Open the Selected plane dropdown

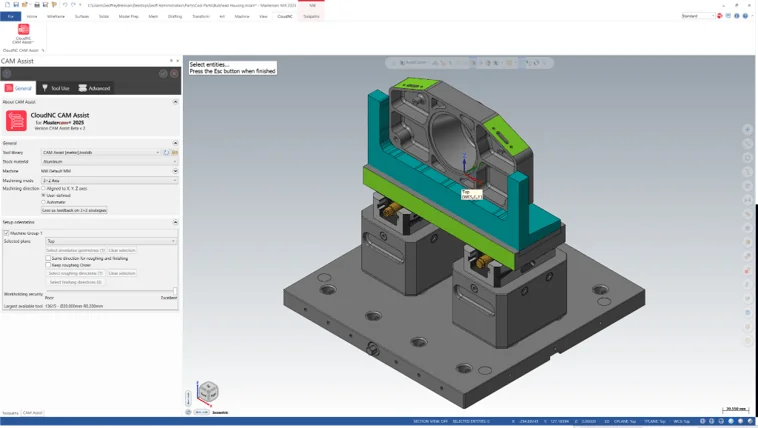(x=111, y=241)
